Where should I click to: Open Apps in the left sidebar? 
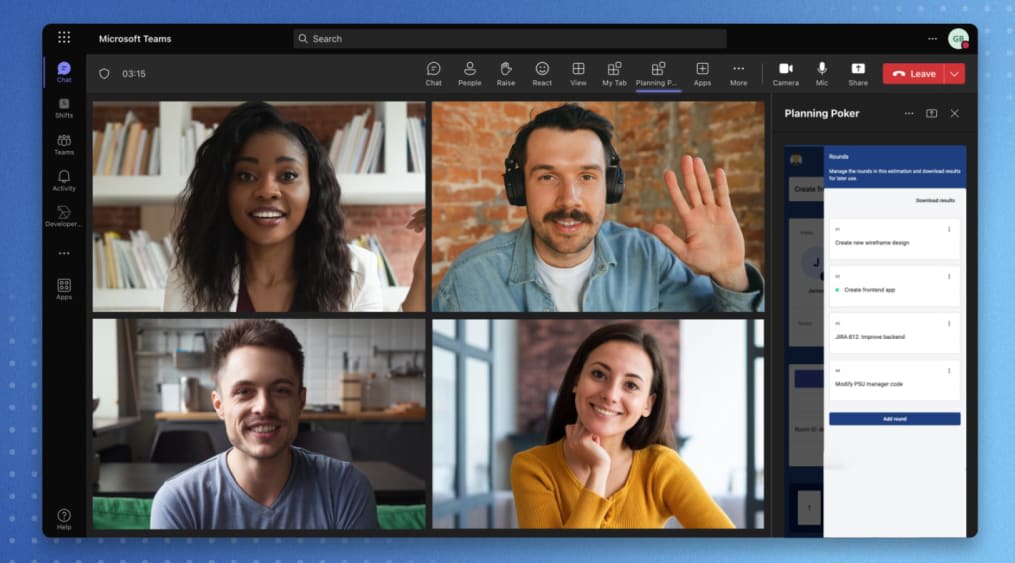click(x=64, y=289)
